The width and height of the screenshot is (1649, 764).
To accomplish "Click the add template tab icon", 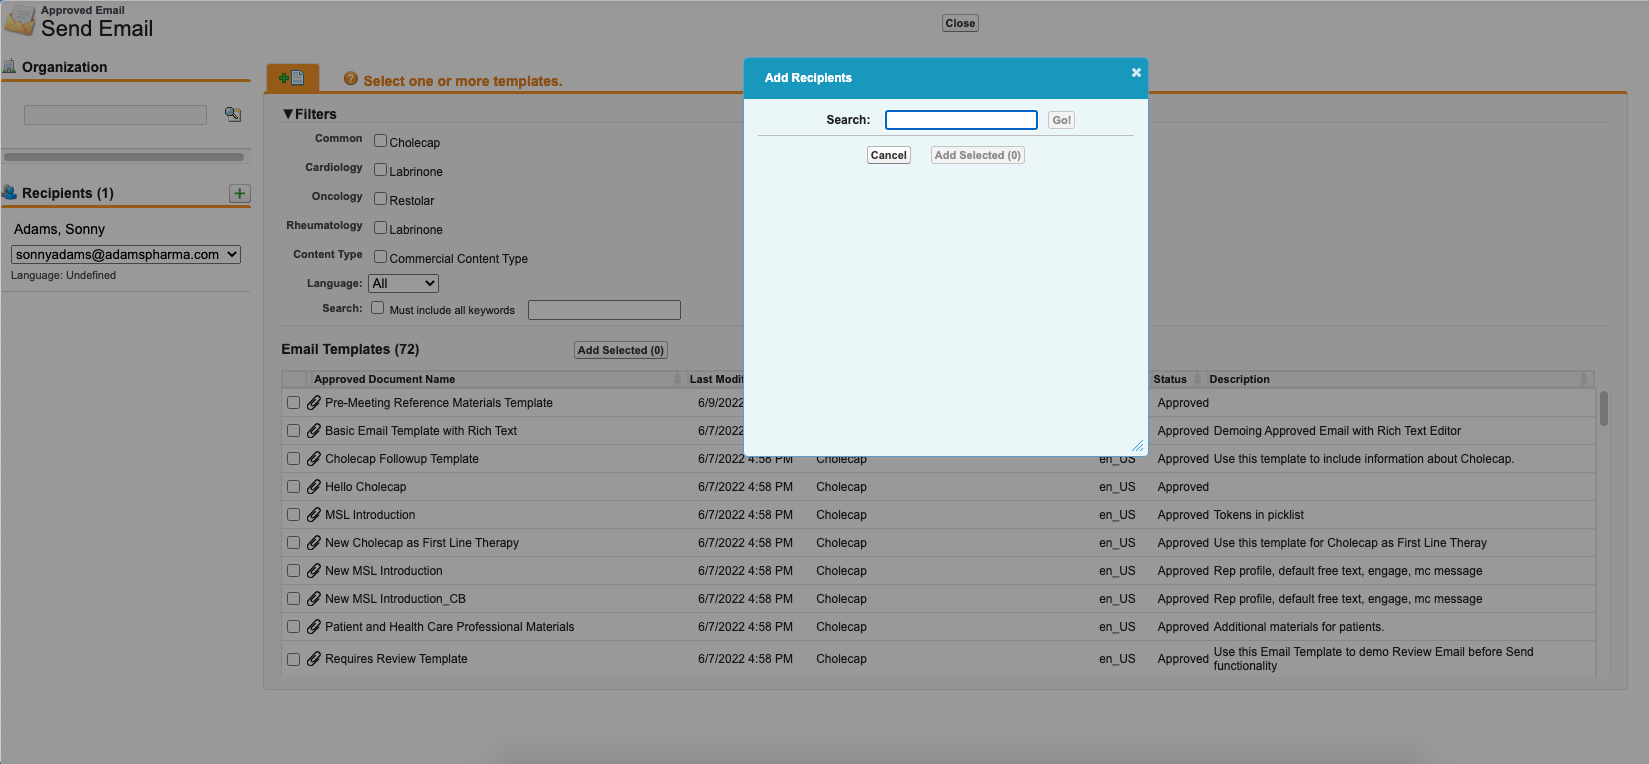I will (x=292, y=78).
